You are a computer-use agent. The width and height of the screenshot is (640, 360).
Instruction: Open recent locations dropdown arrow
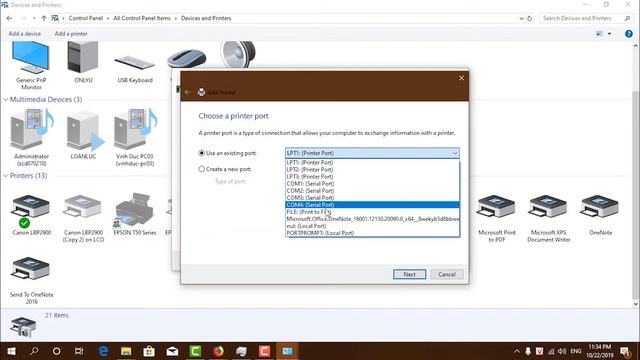click(34, 18)
